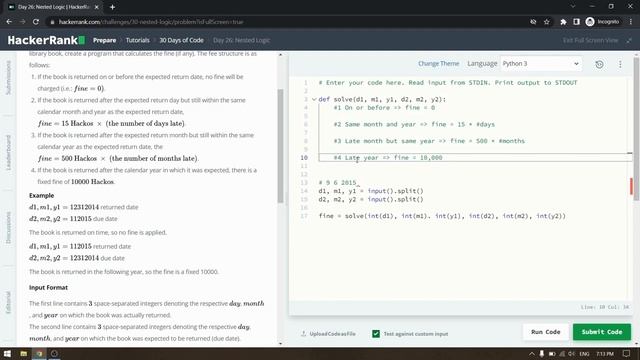Click the third-party cookies blocked eye icon
Viewport: 640px width, 360px height.
pyautogui.click(x=533, y=22)
